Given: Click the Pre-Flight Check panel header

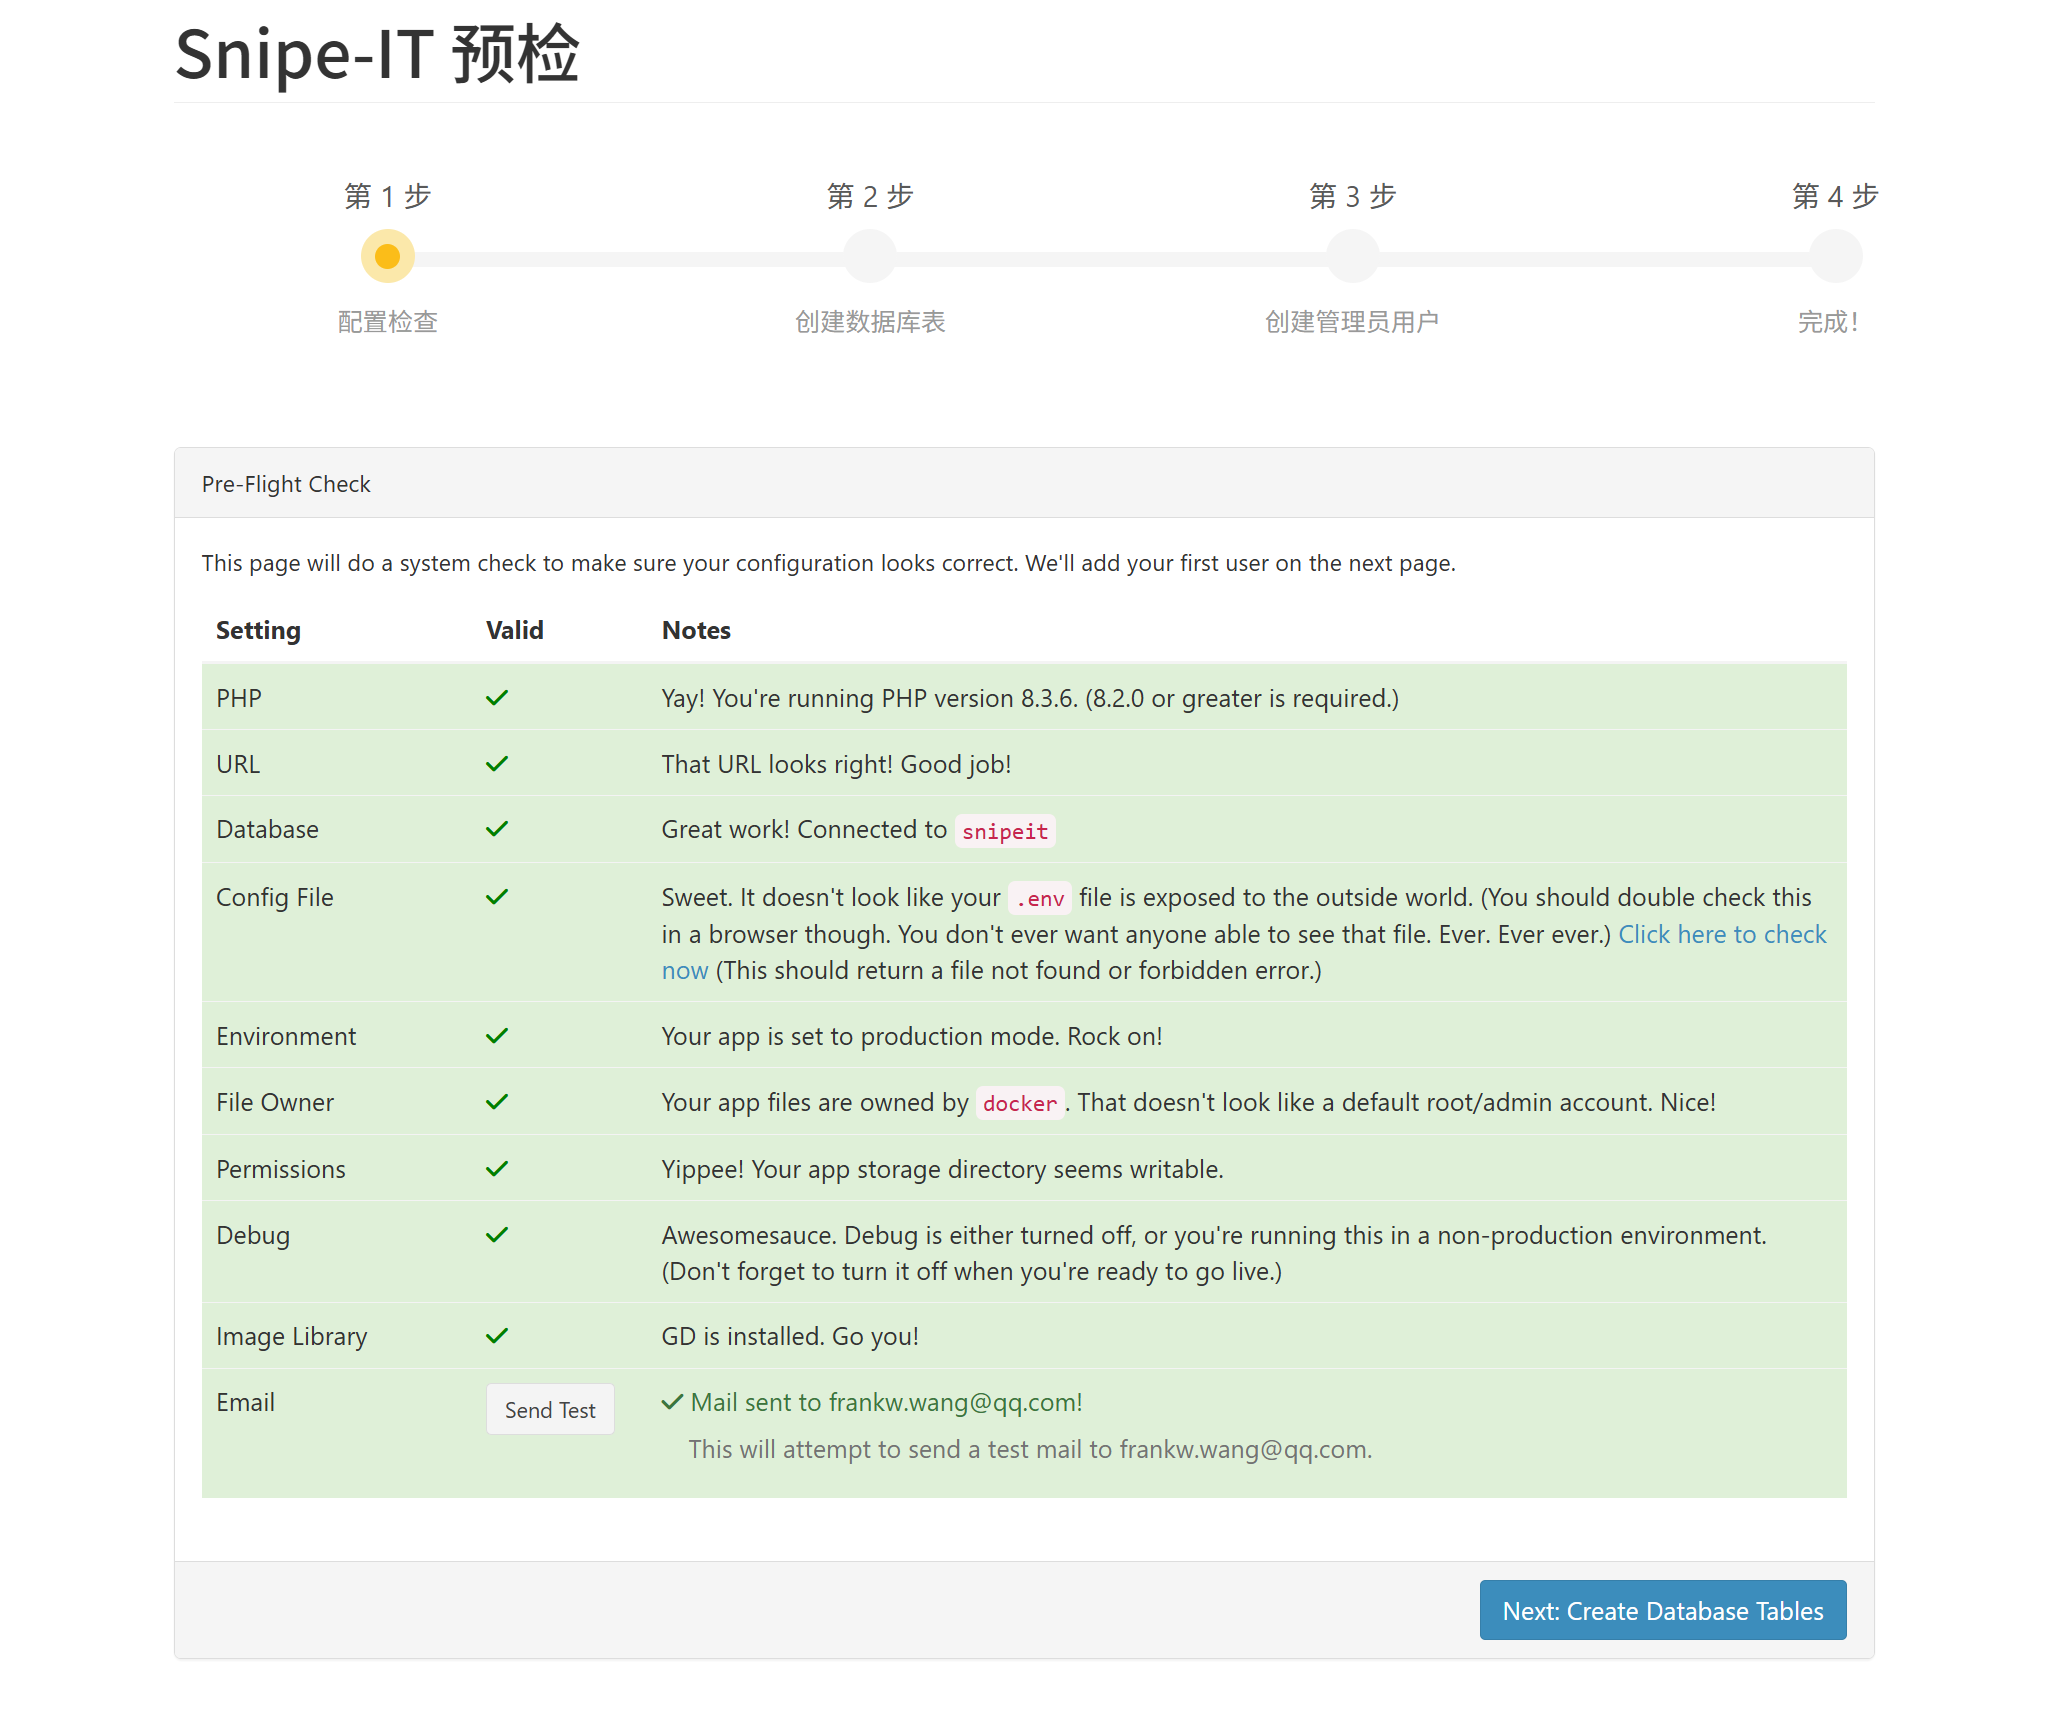Looking at the screenshot, I should tap(286, 483).
